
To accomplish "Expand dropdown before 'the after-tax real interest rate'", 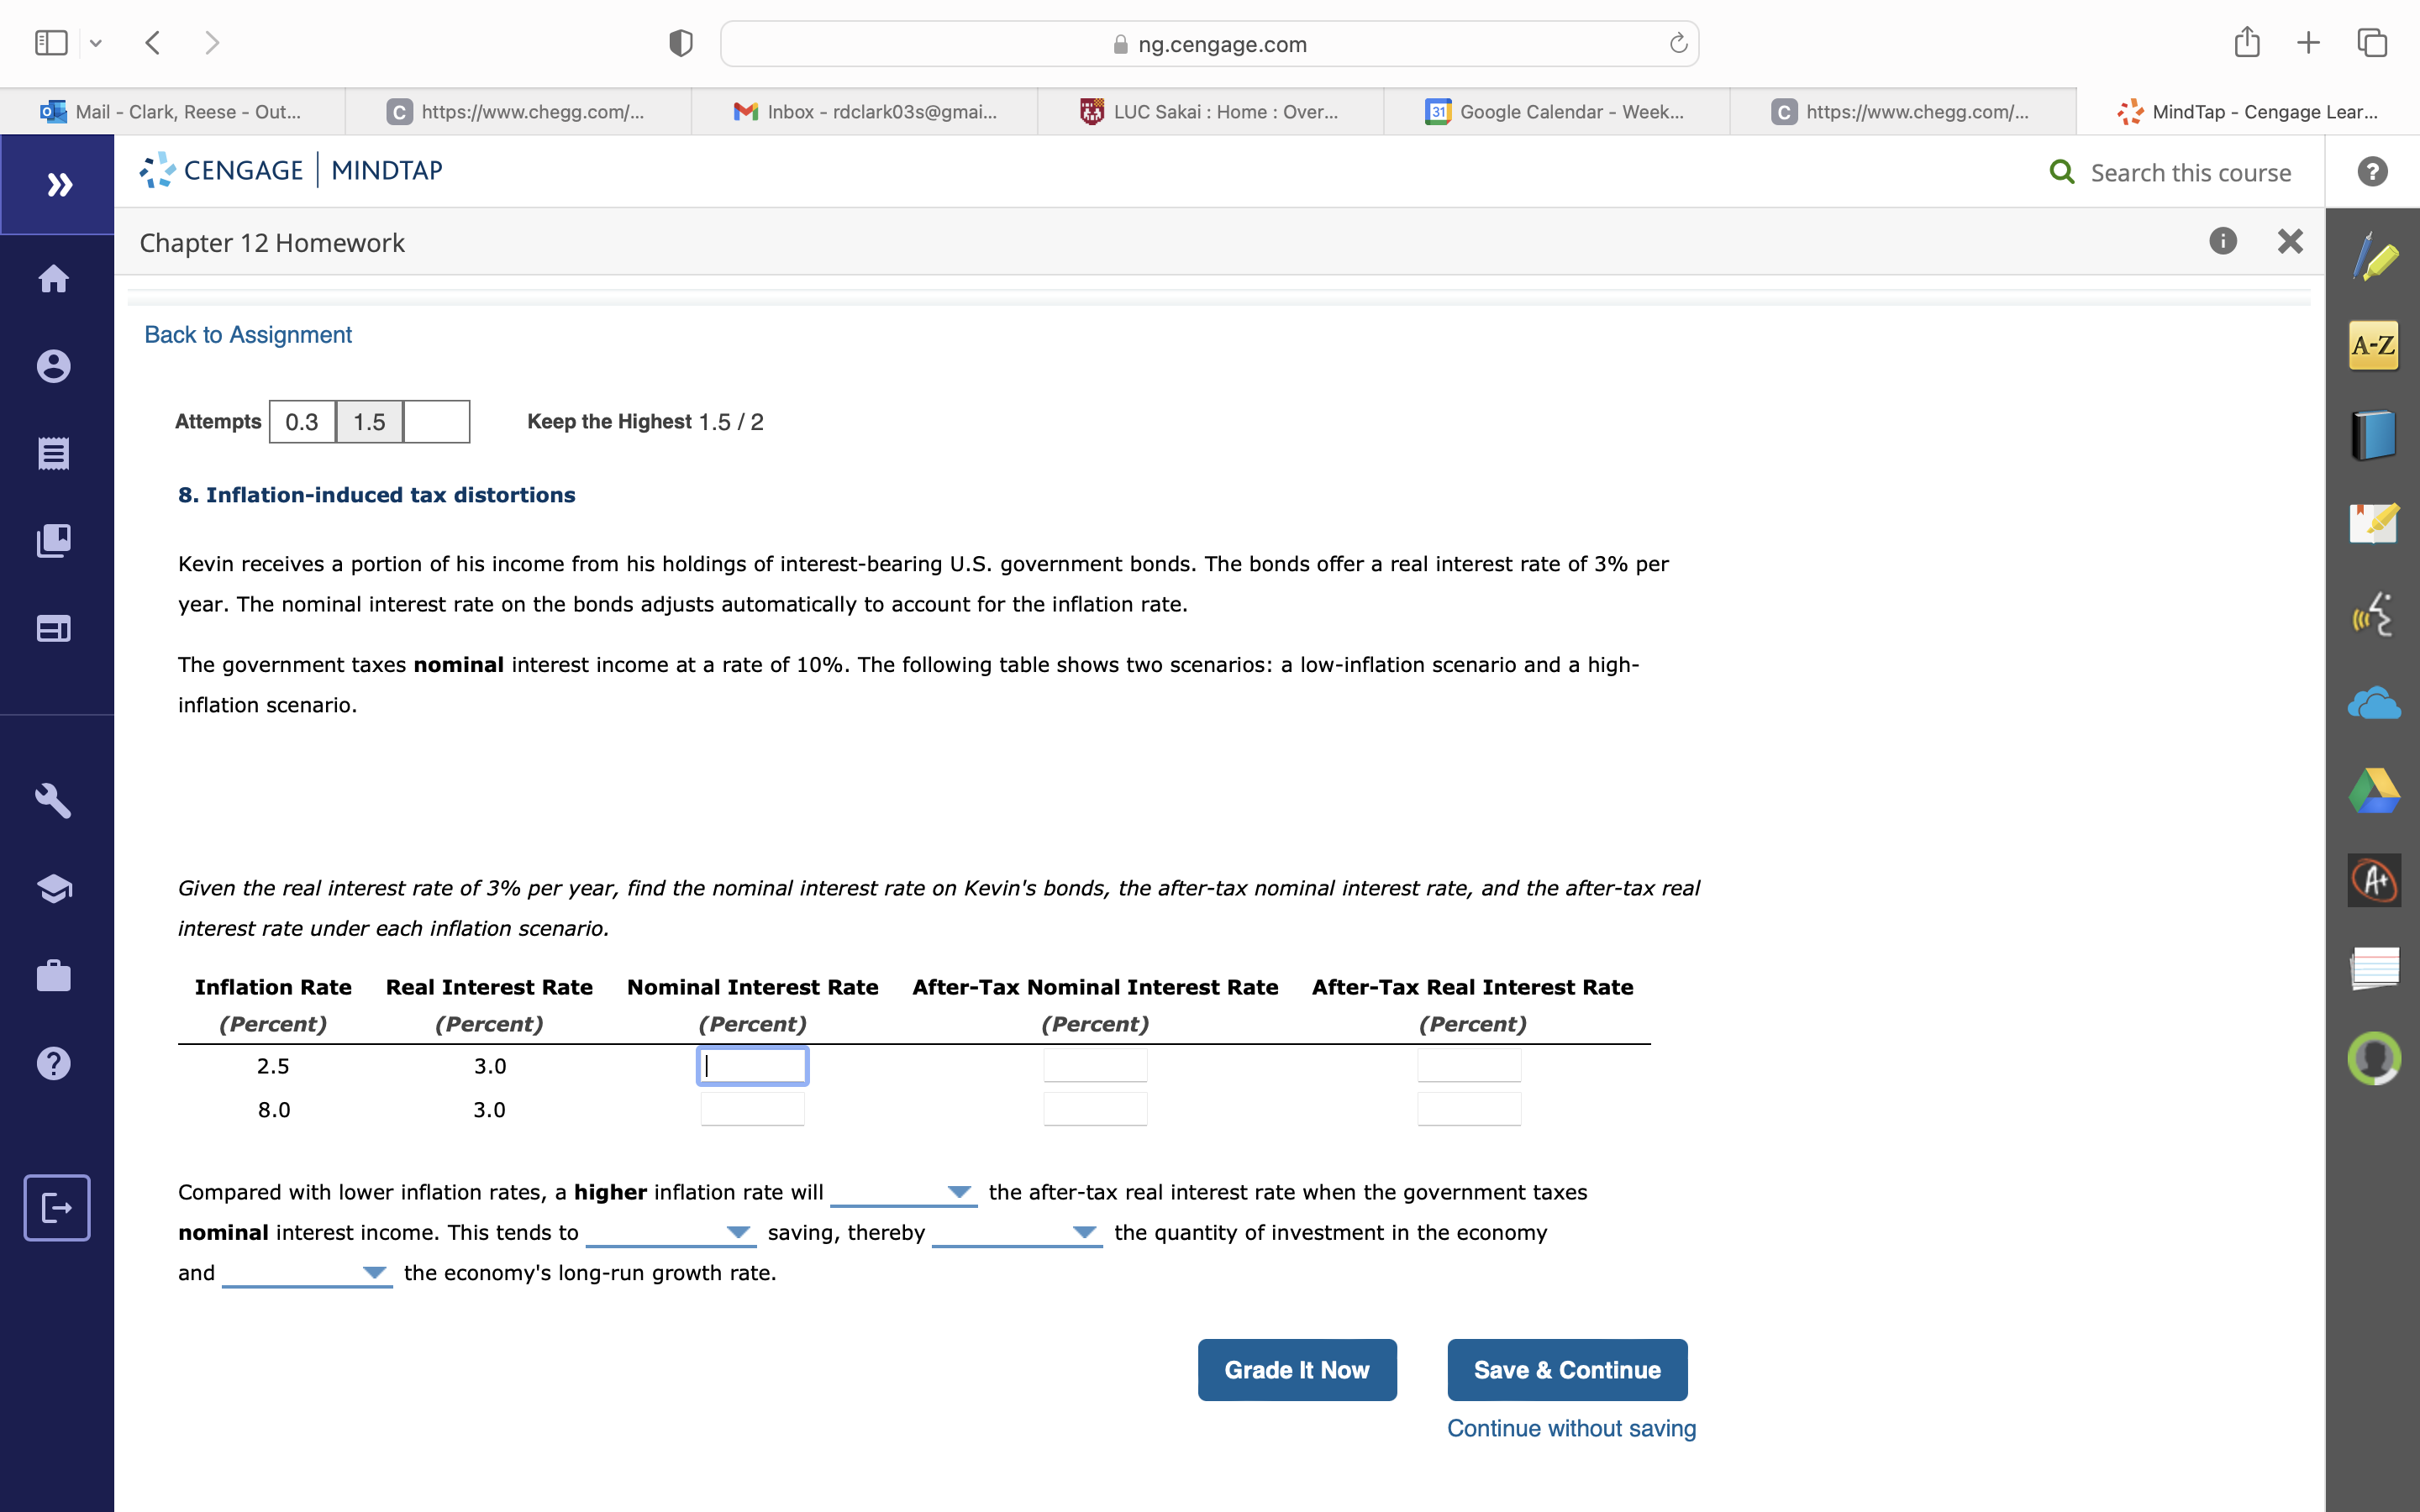I will (903, 1192).
